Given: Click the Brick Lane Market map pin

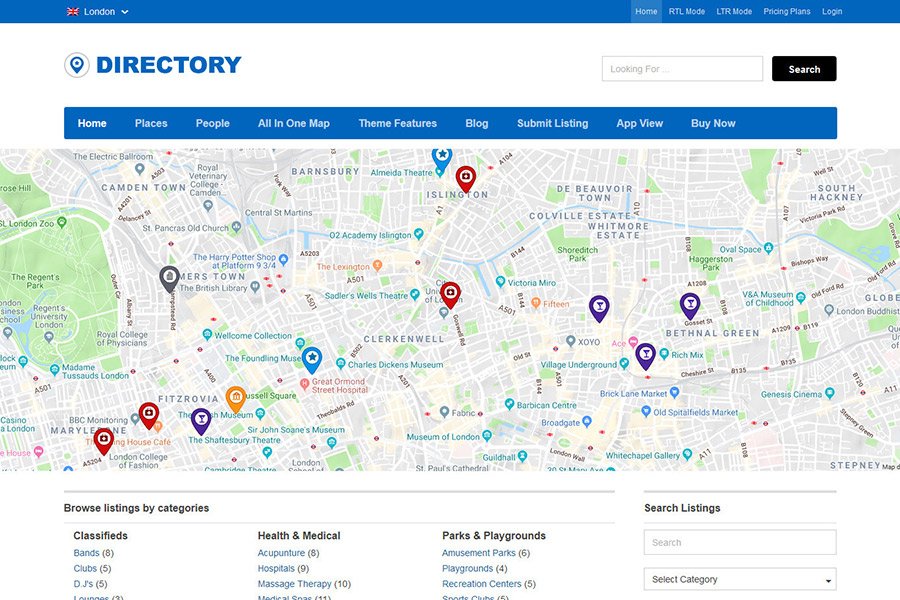Looking at the screenshot, I should (x=674, y=393).
